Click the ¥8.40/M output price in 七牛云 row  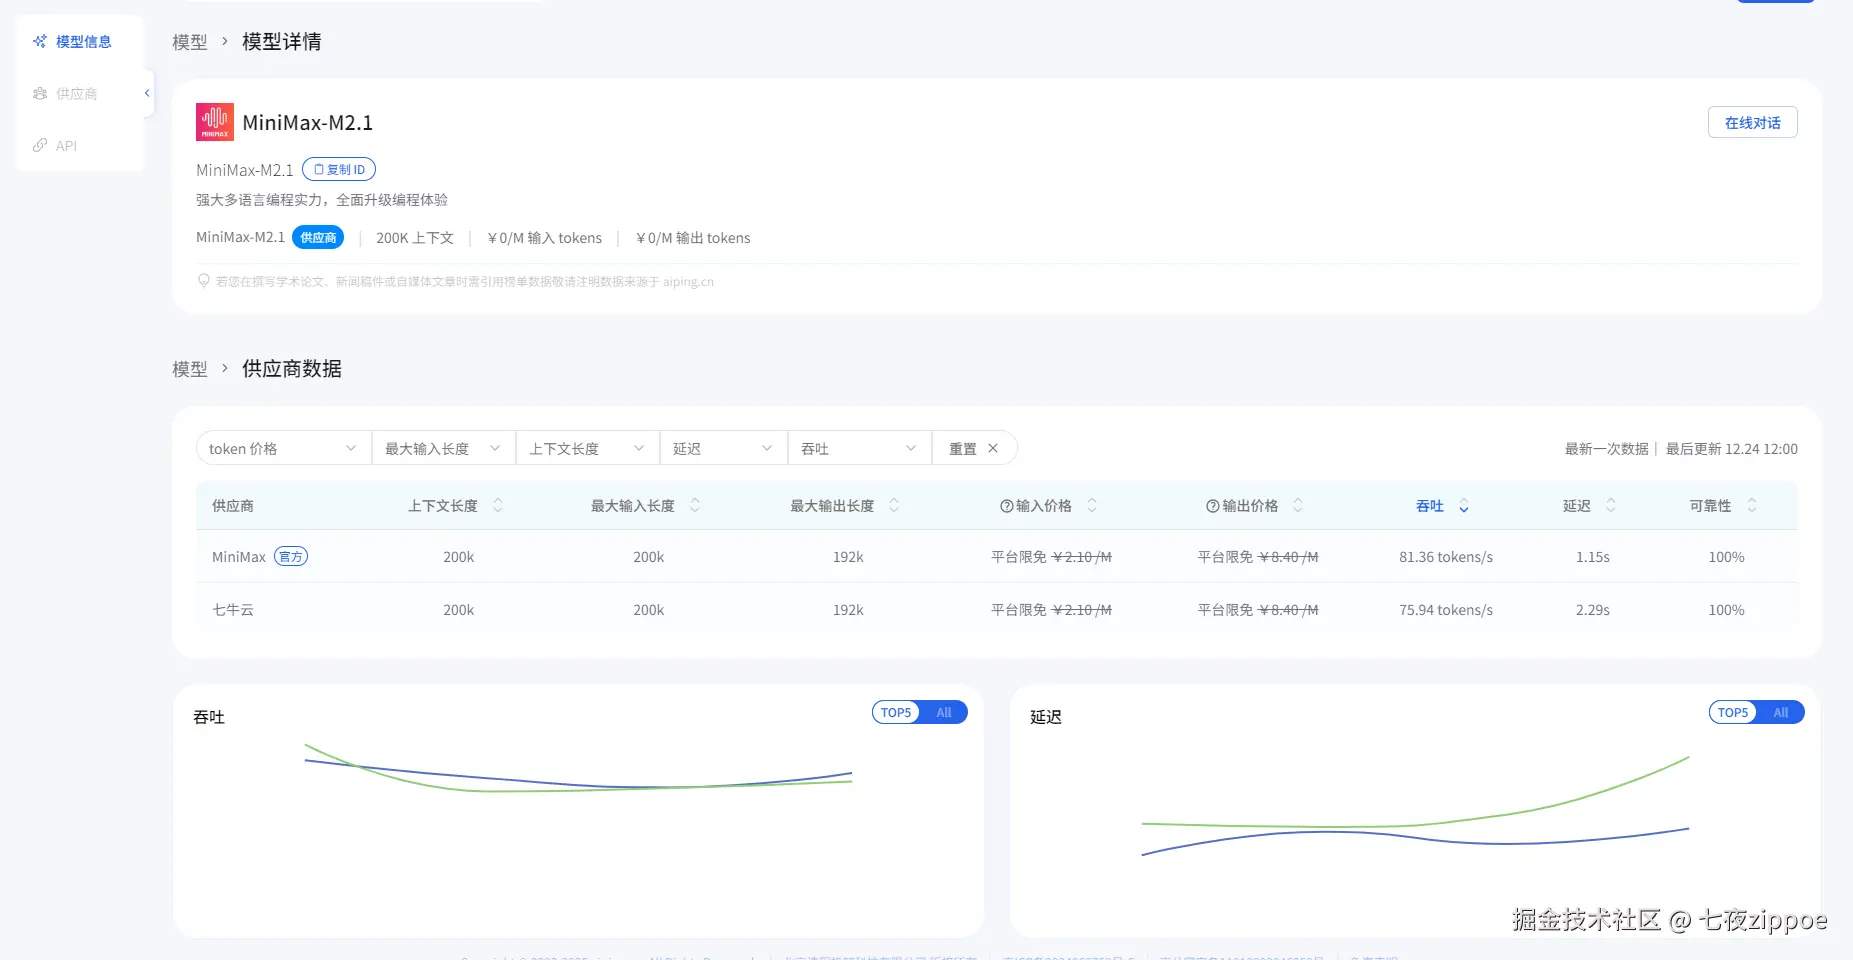click(x=1288, y=610)
